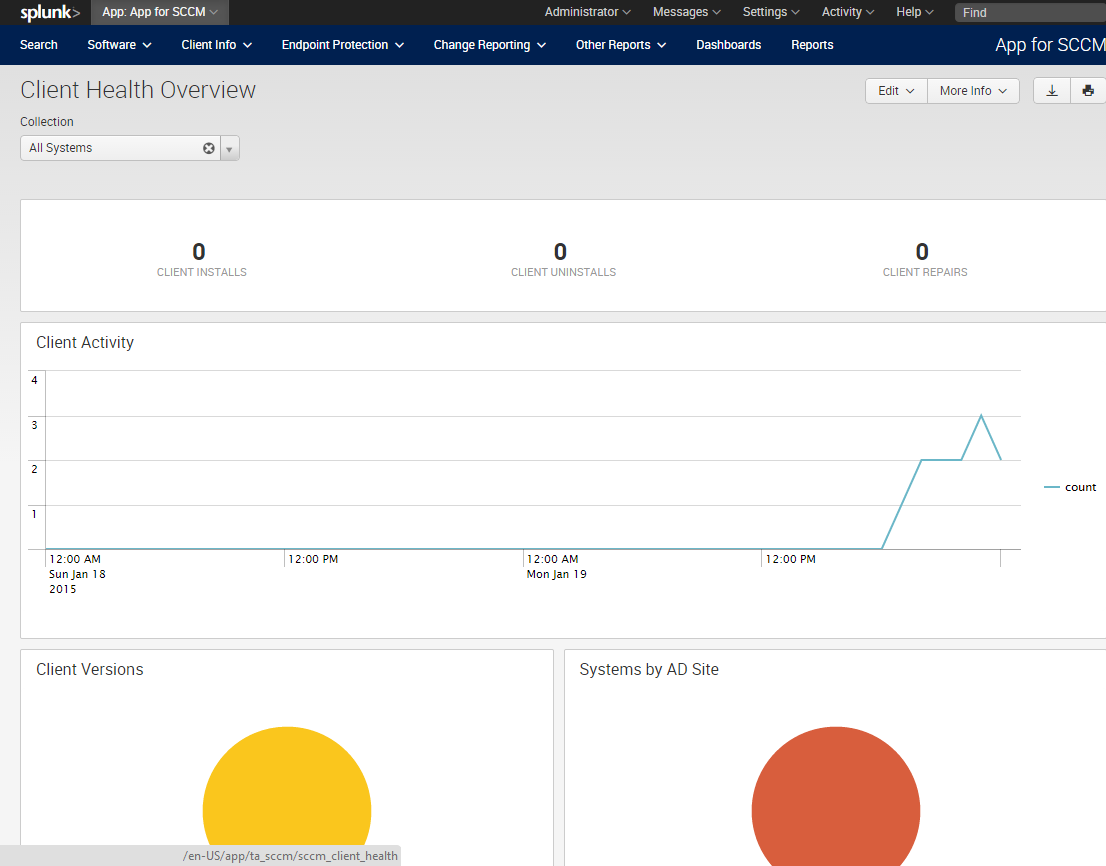Click in the Find search field

(x=1031, y=13)
